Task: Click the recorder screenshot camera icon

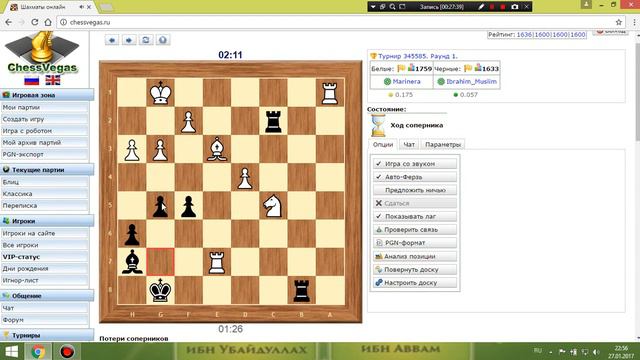Action: click(x=515, y=7)
